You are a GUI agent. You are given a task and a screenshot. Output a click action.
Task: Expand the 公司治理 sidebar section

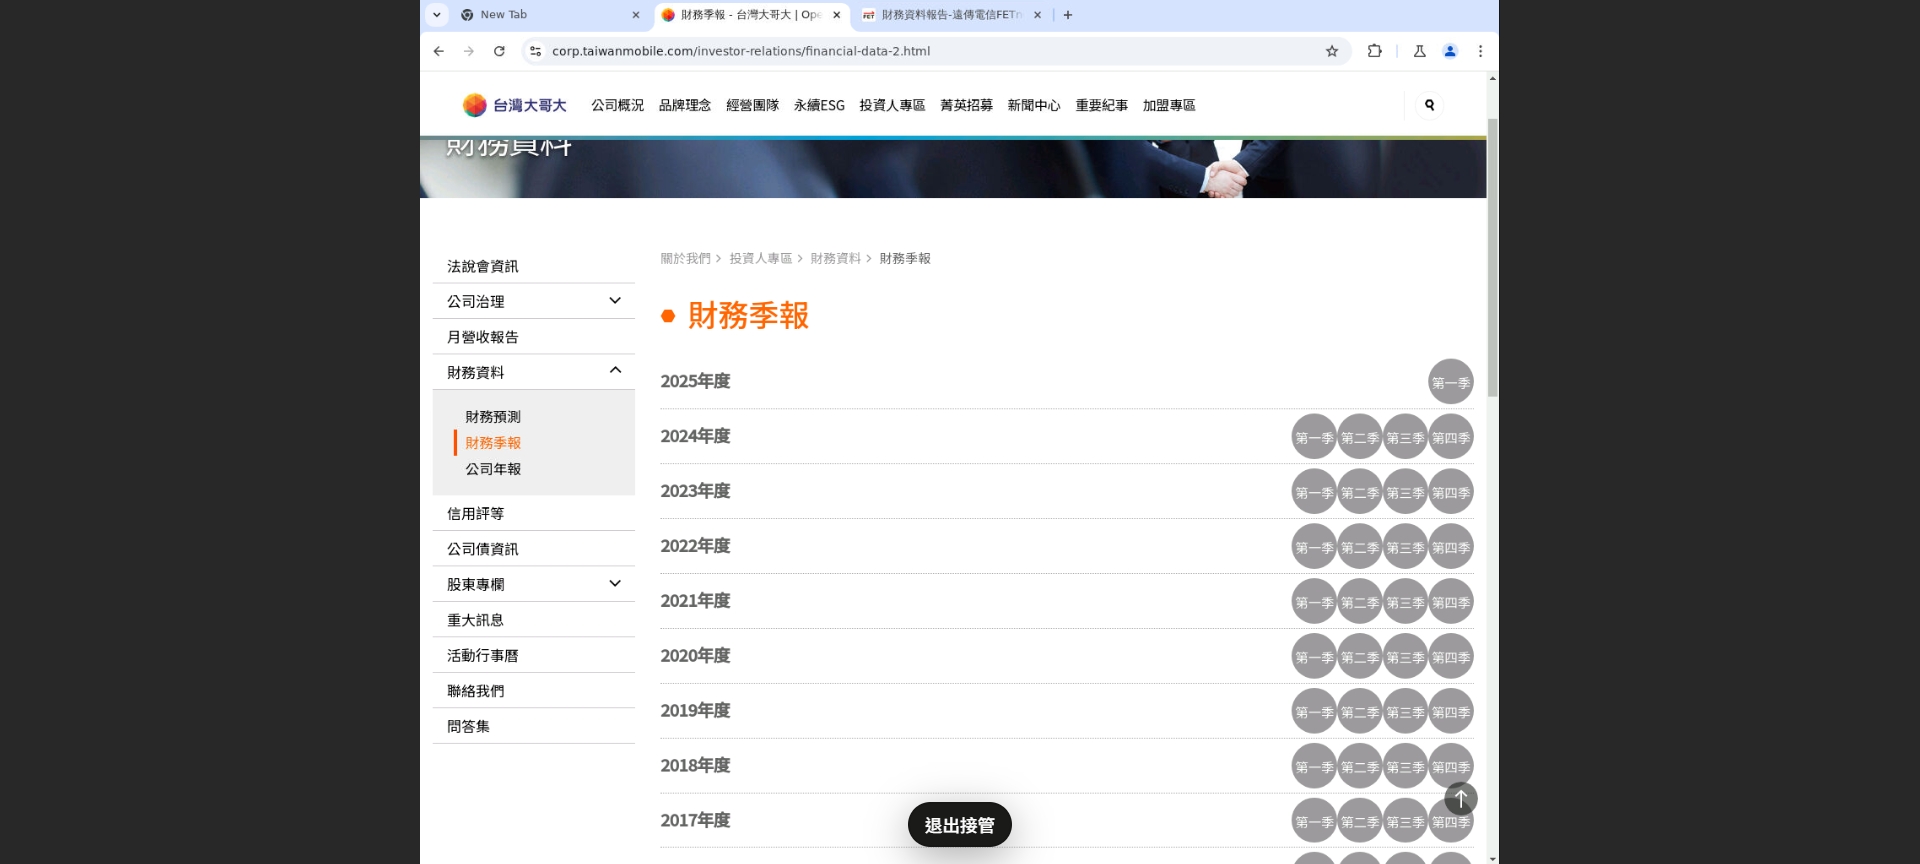pos(614,301)
